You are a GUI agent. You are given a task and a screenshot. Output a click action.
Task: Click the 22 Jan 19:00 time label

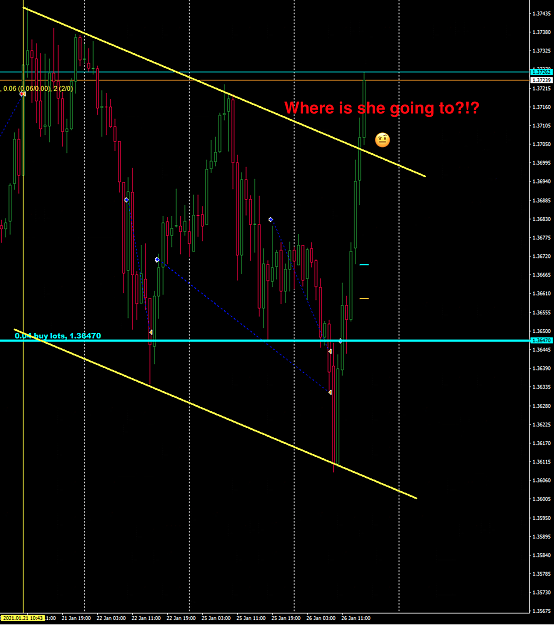pyautogui.click(x=181, y=618)
